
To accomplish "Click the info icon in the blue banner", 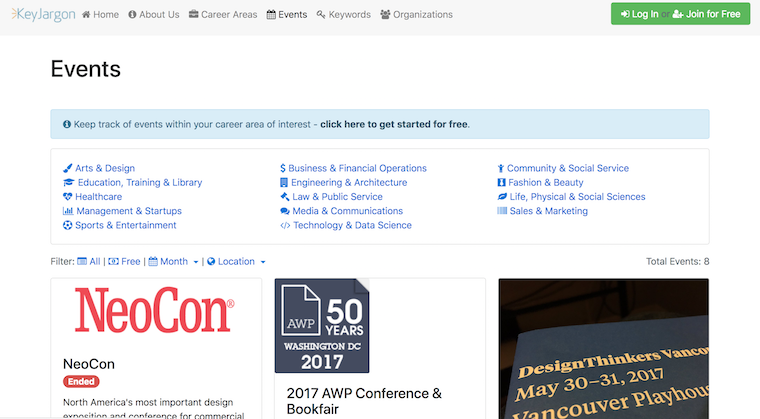I will (67, 124).
